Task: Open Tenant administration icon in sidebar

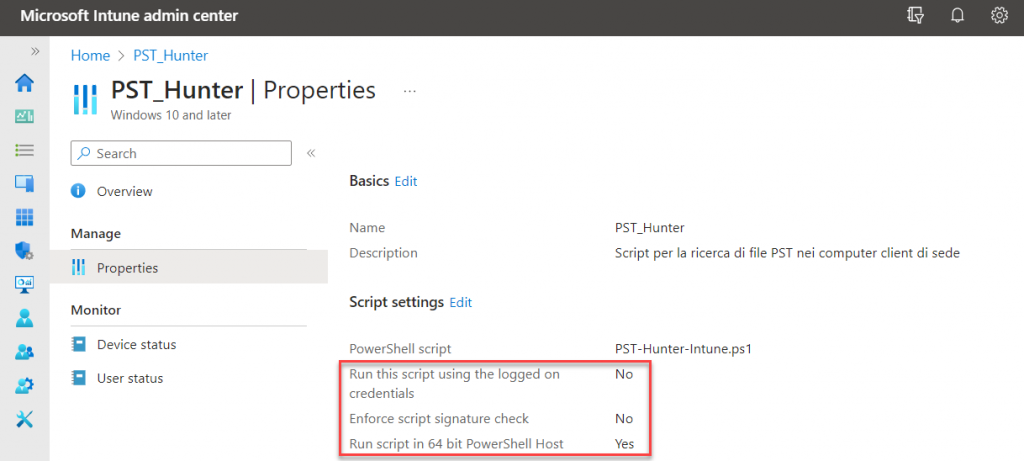Action: coord(24,385)
